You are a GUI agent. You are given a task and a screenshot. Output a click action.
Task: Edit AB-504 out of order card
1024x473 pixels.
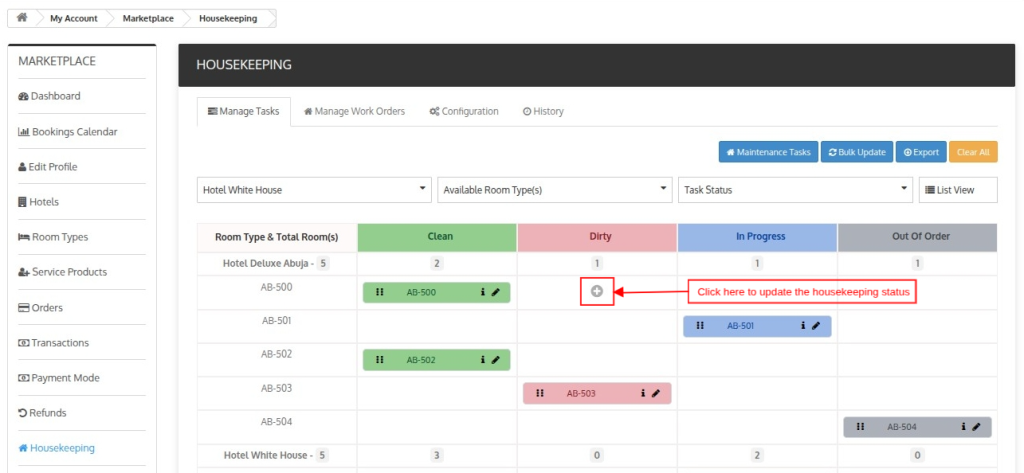[976, 427]
